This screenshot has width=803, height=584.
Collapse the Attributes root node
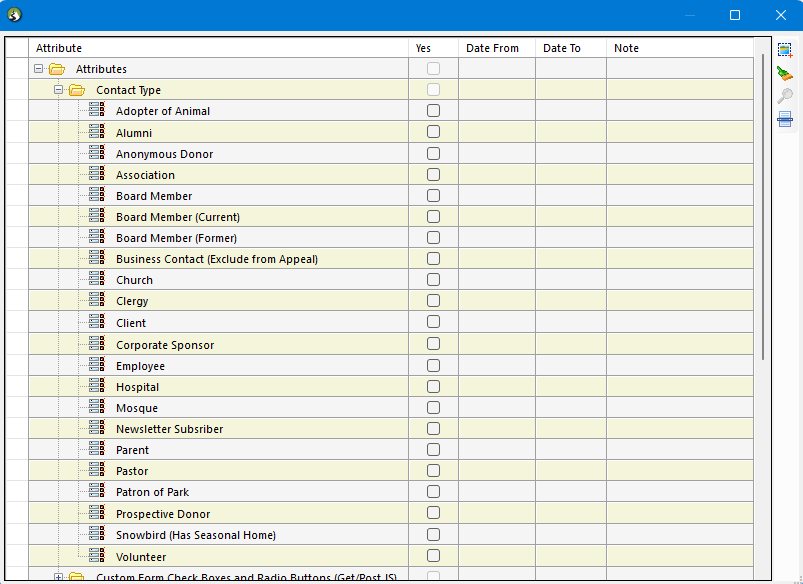[x=39, y=69]
